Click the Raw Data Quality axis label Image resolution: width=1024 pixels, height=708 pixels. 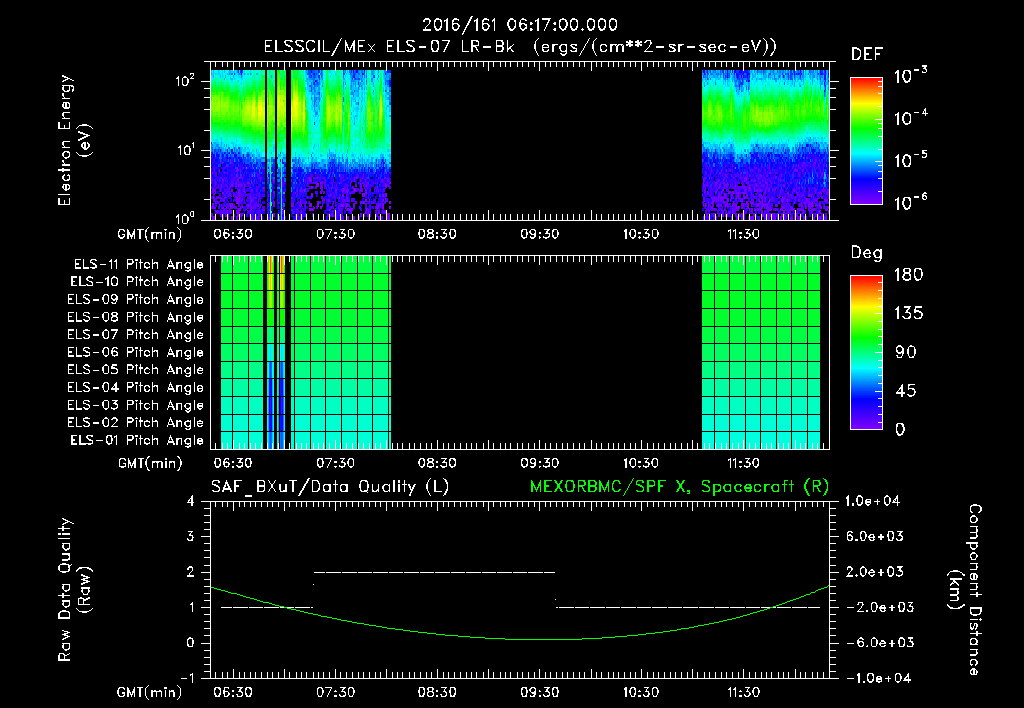[74, 590]
